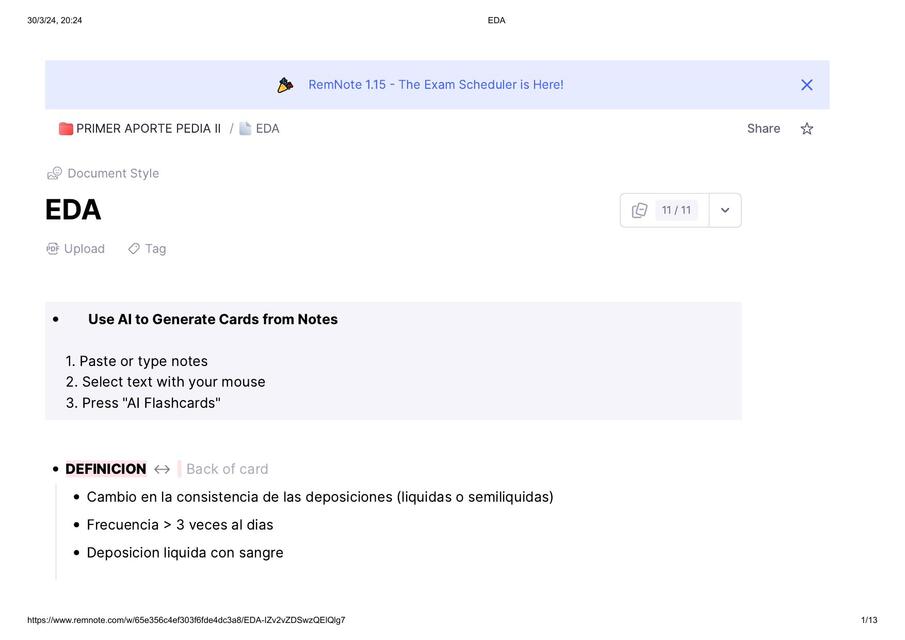Select the EDA breadcrumb item
This screenshot has height=640, width=905.
[267, 129]
